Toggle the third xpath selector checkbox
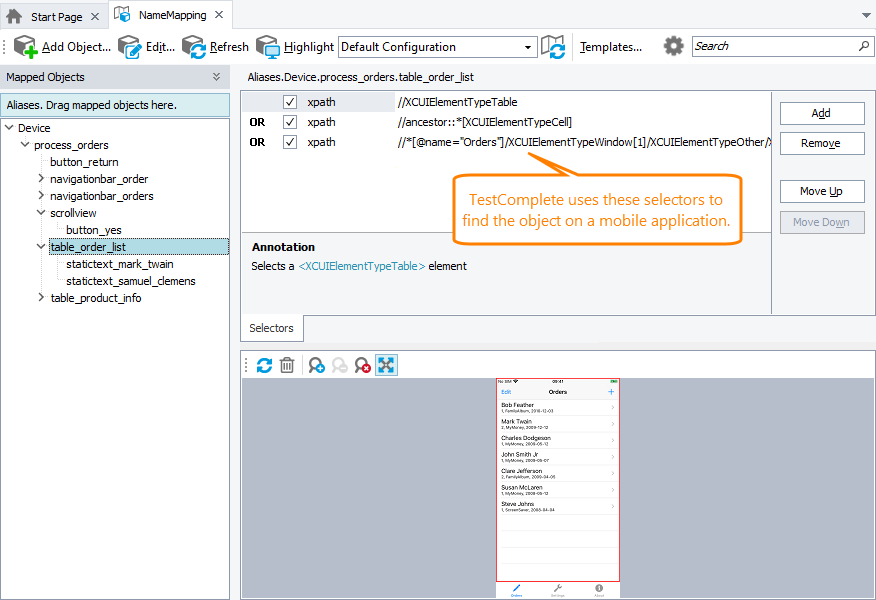 pos(289,142)
